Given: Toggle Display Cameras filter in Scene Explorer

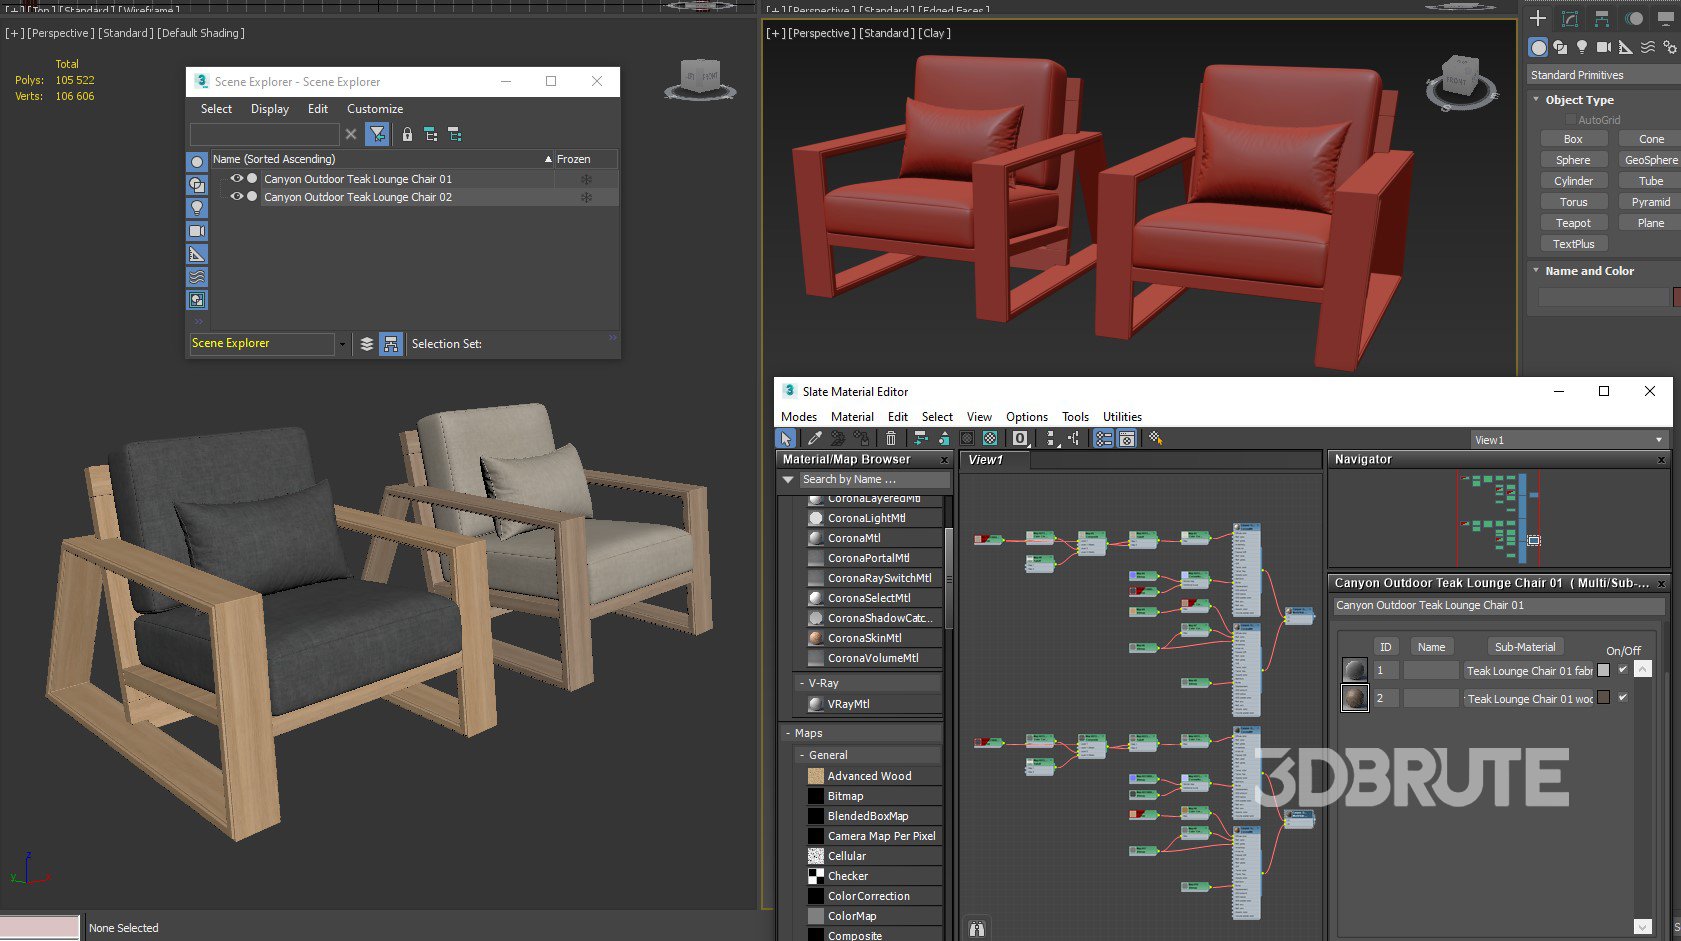Looking at the screenshot, I should click(197, 231).
